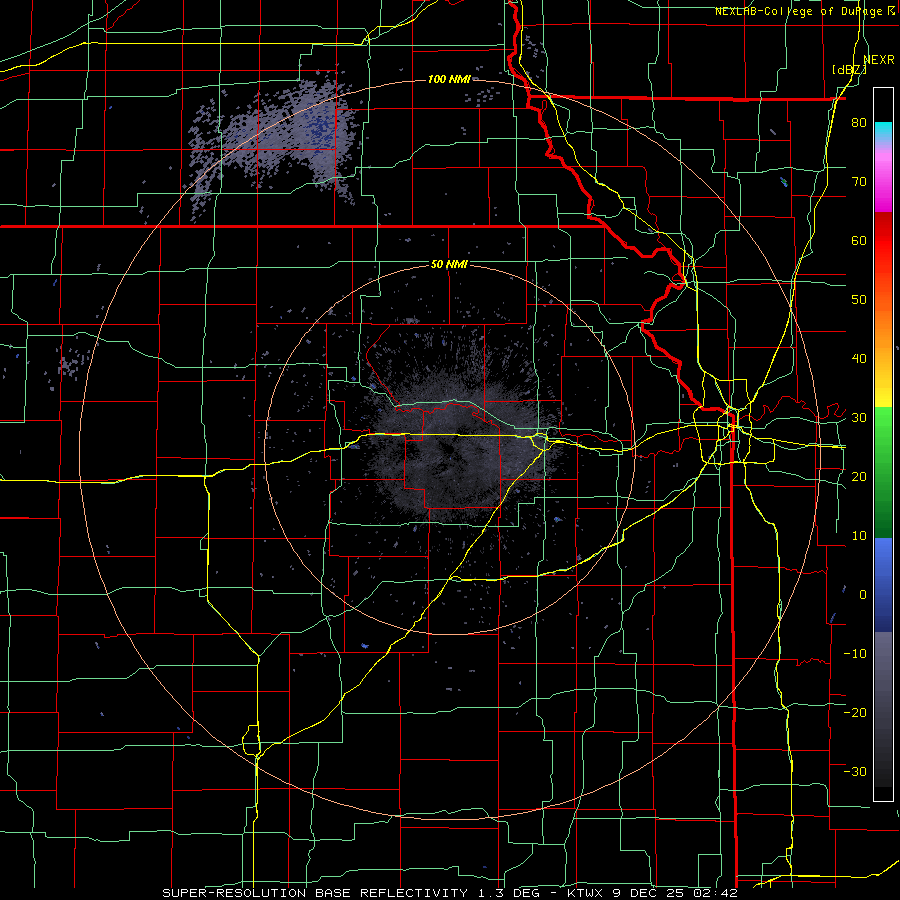Screen dimensions: 900x900
Task: Click the 70 value on the dBZ scale
Action: [859, 181]
